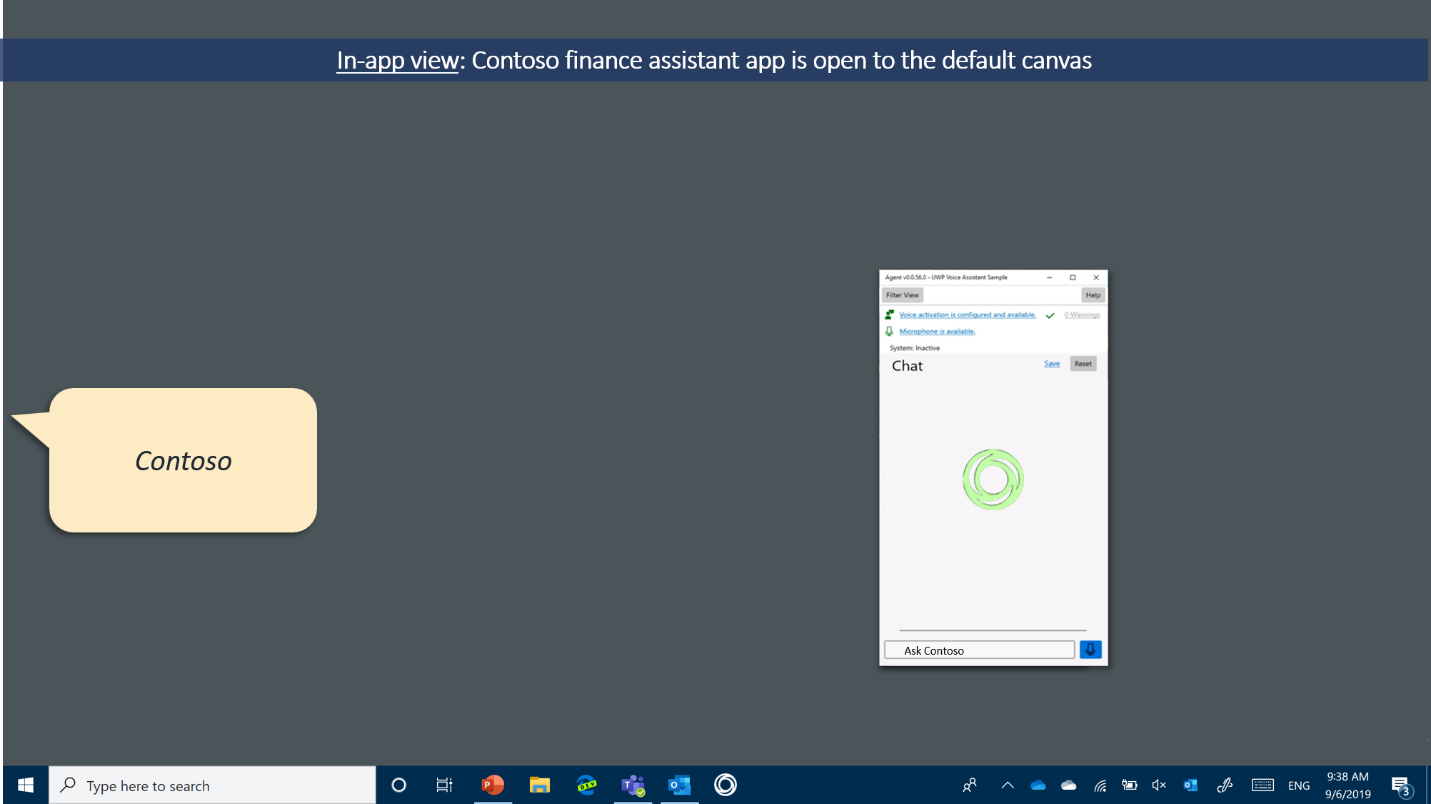Image resolution: width=1431 pixels, height=804 pixels.
Task: Click the Filter View button
Action: [902, 295]
